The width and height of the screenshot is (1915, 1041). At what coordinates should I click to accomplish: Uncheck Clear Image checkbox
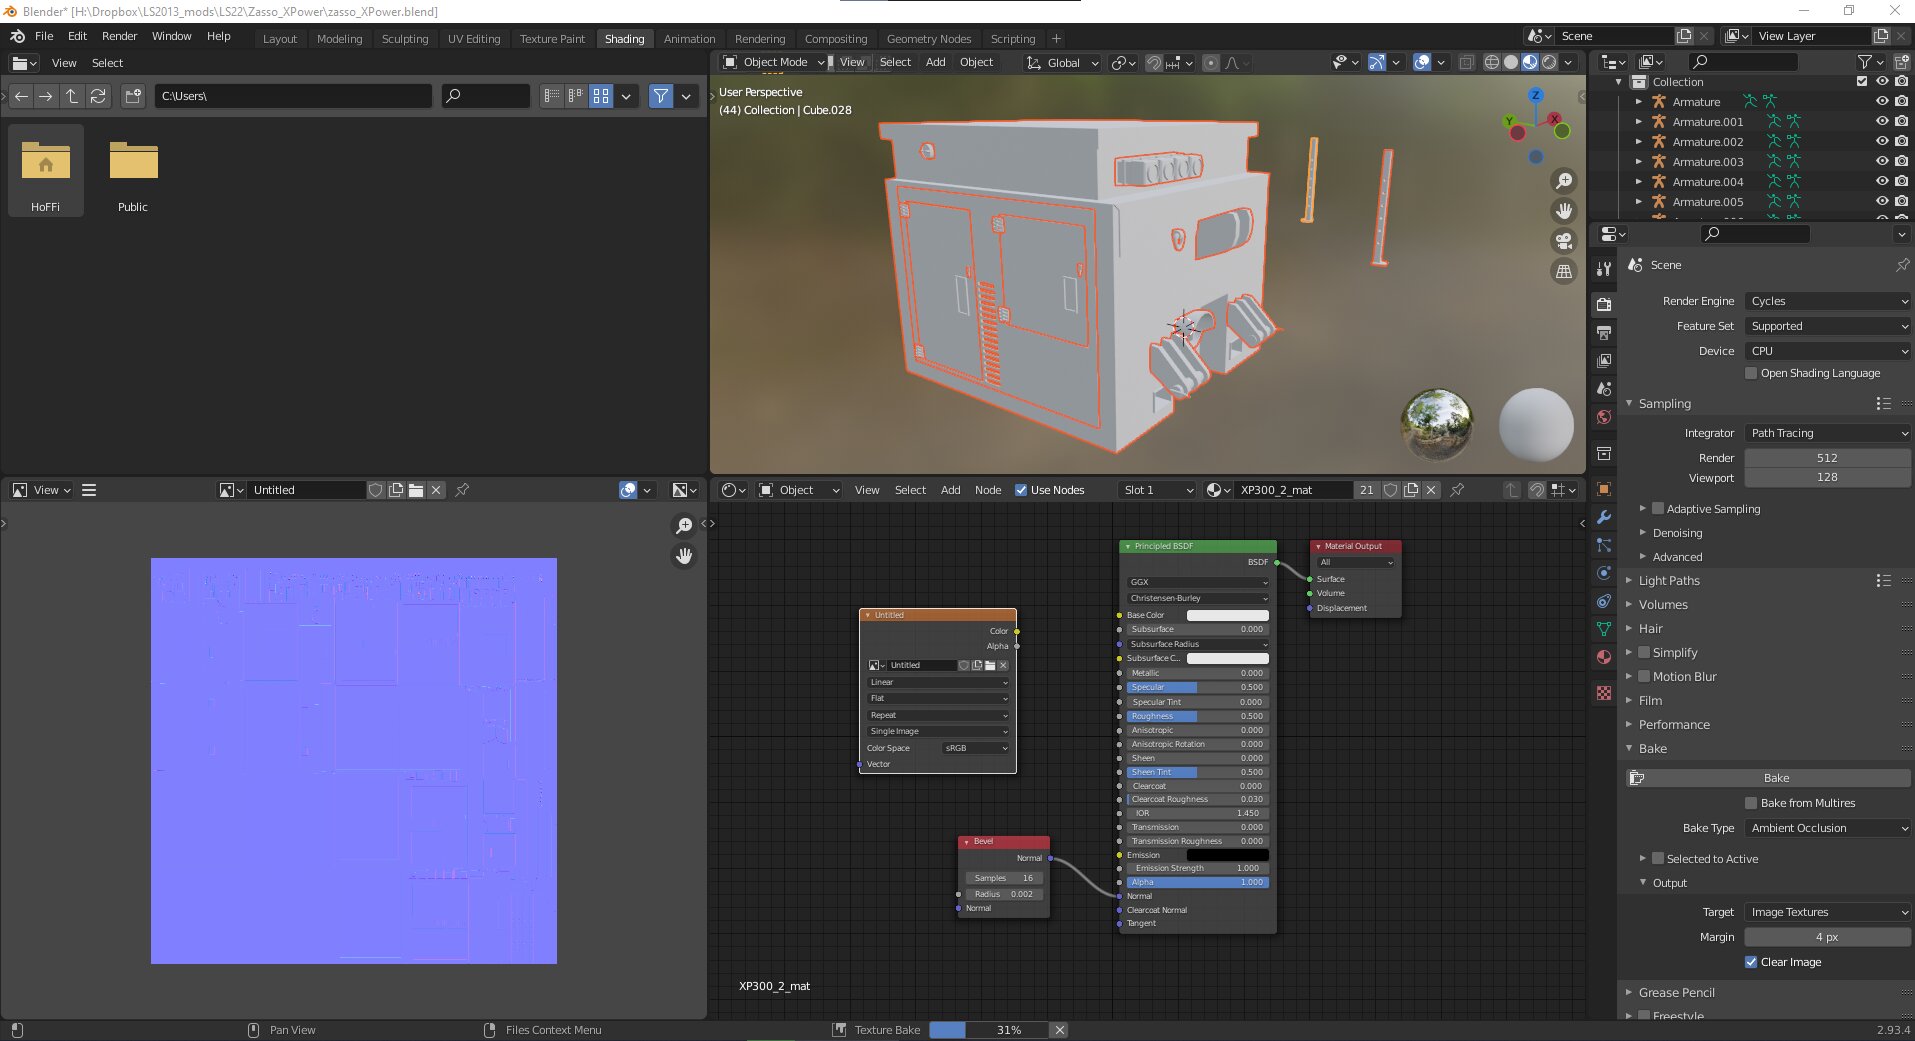(x=1751, y=962)
